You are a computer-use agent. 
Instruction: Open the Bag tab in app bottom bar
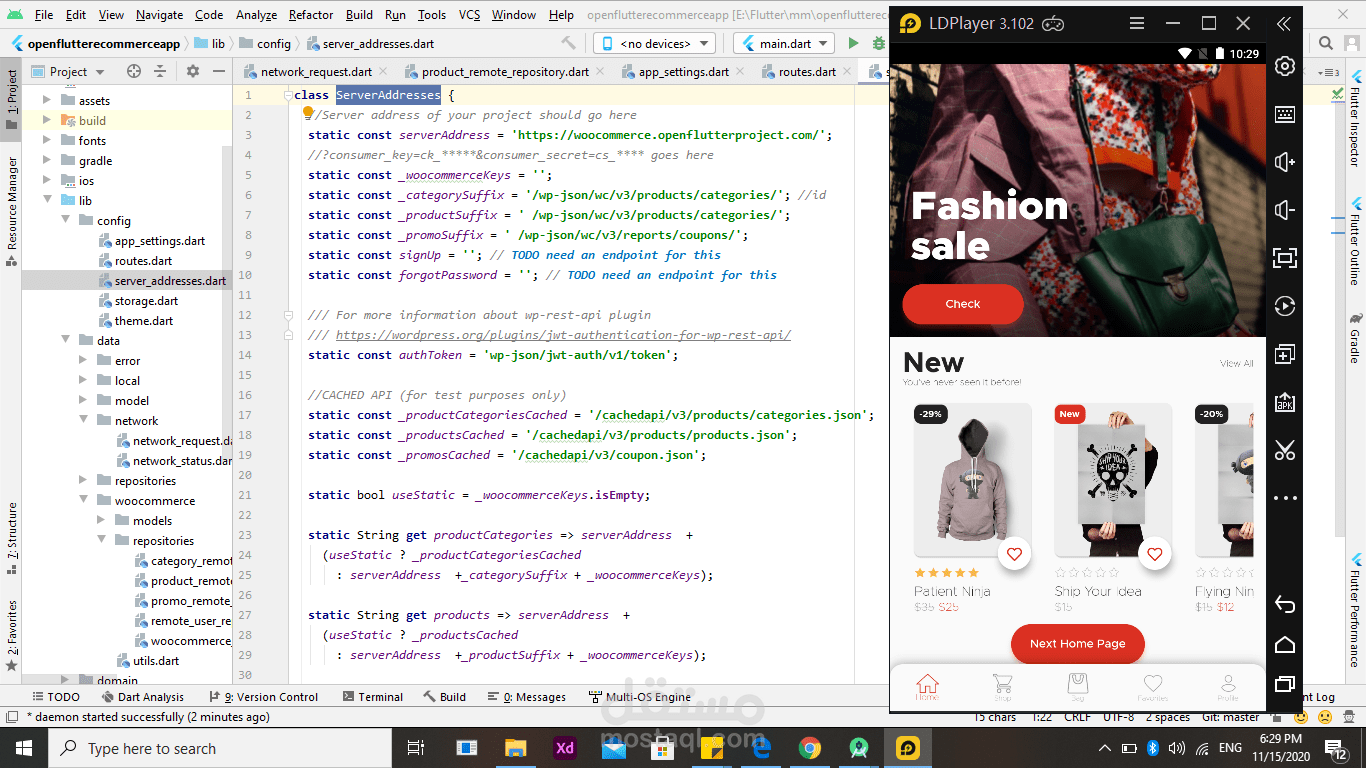(x=1077, y=686)
